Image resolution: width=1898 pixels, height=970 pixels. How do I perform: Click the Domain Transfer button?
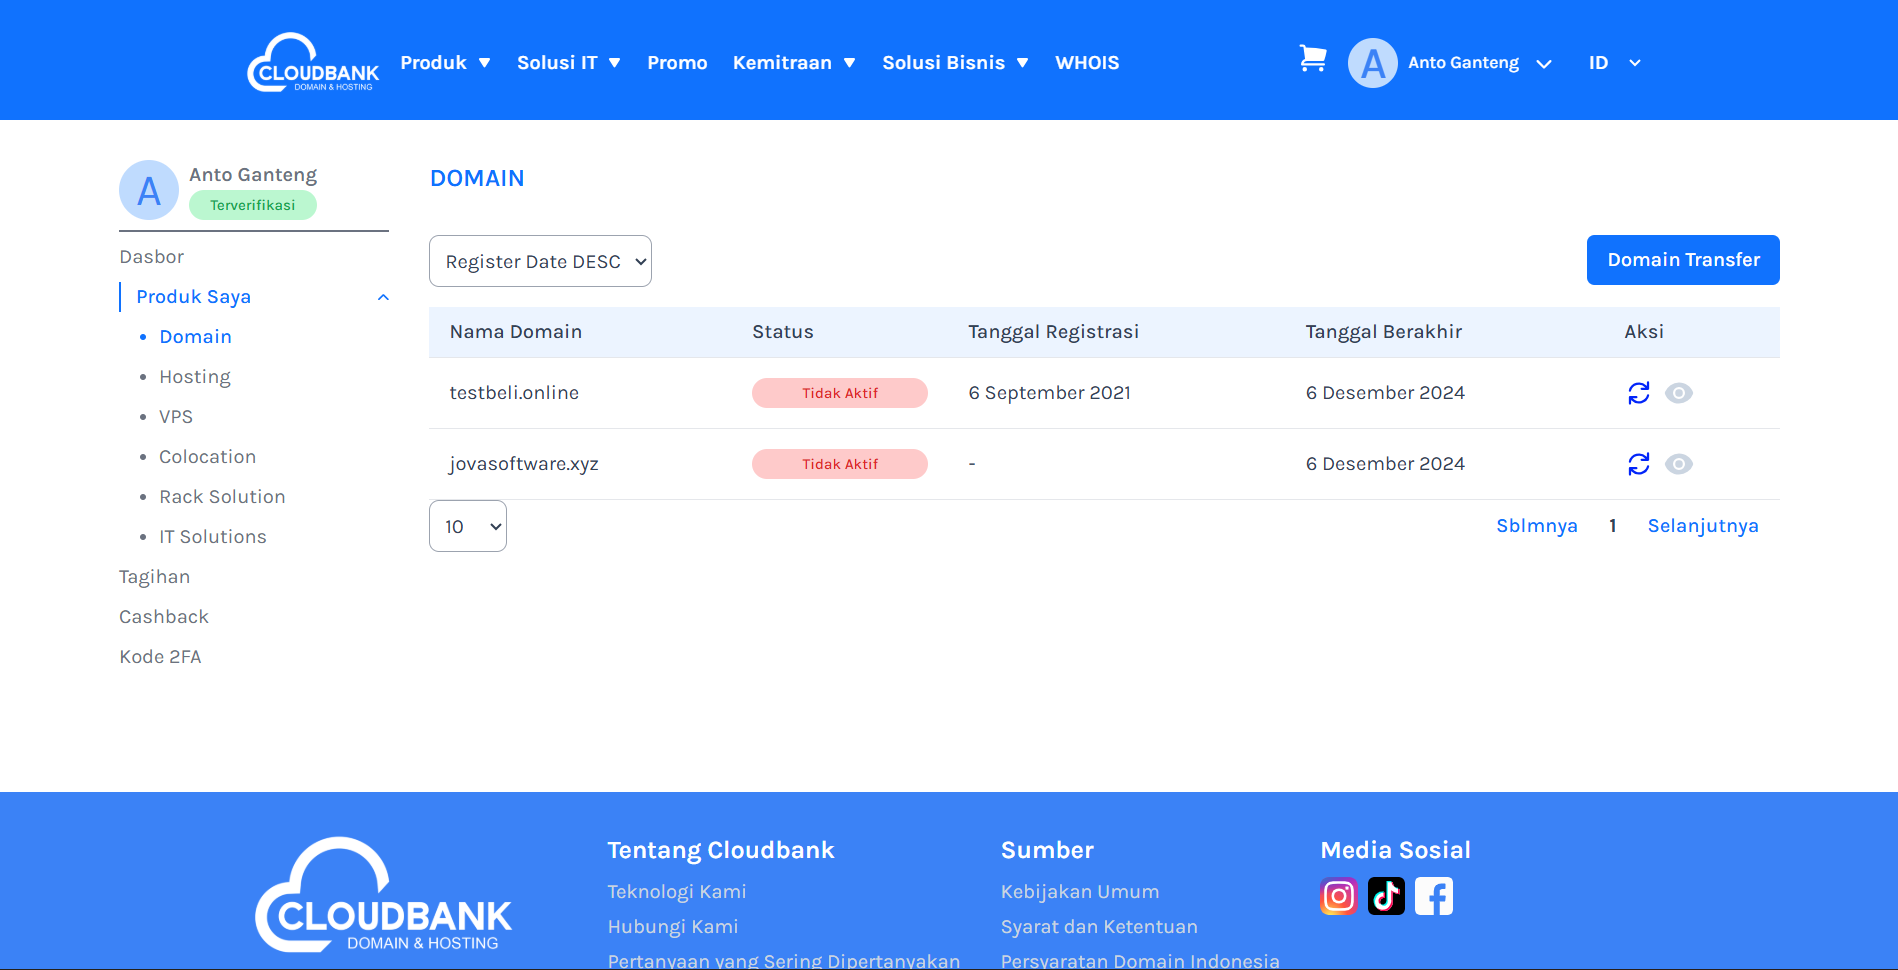pyautogui.click(x=1682, y=260)
